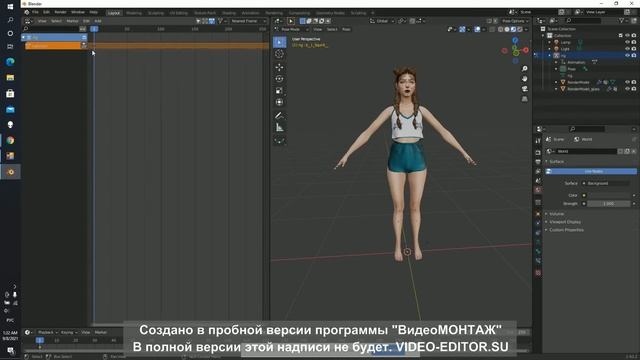Open Nearest Frame snap dropdown

[247, 21]
